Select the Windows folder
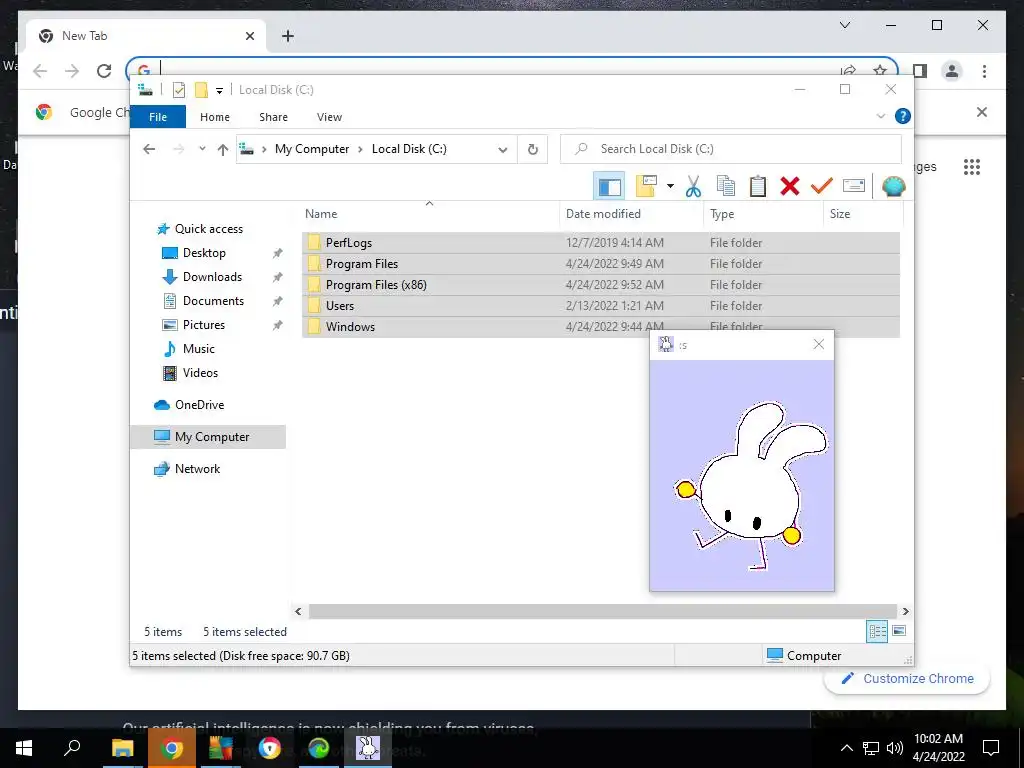1024x768 pixels. tap(601, 327)
